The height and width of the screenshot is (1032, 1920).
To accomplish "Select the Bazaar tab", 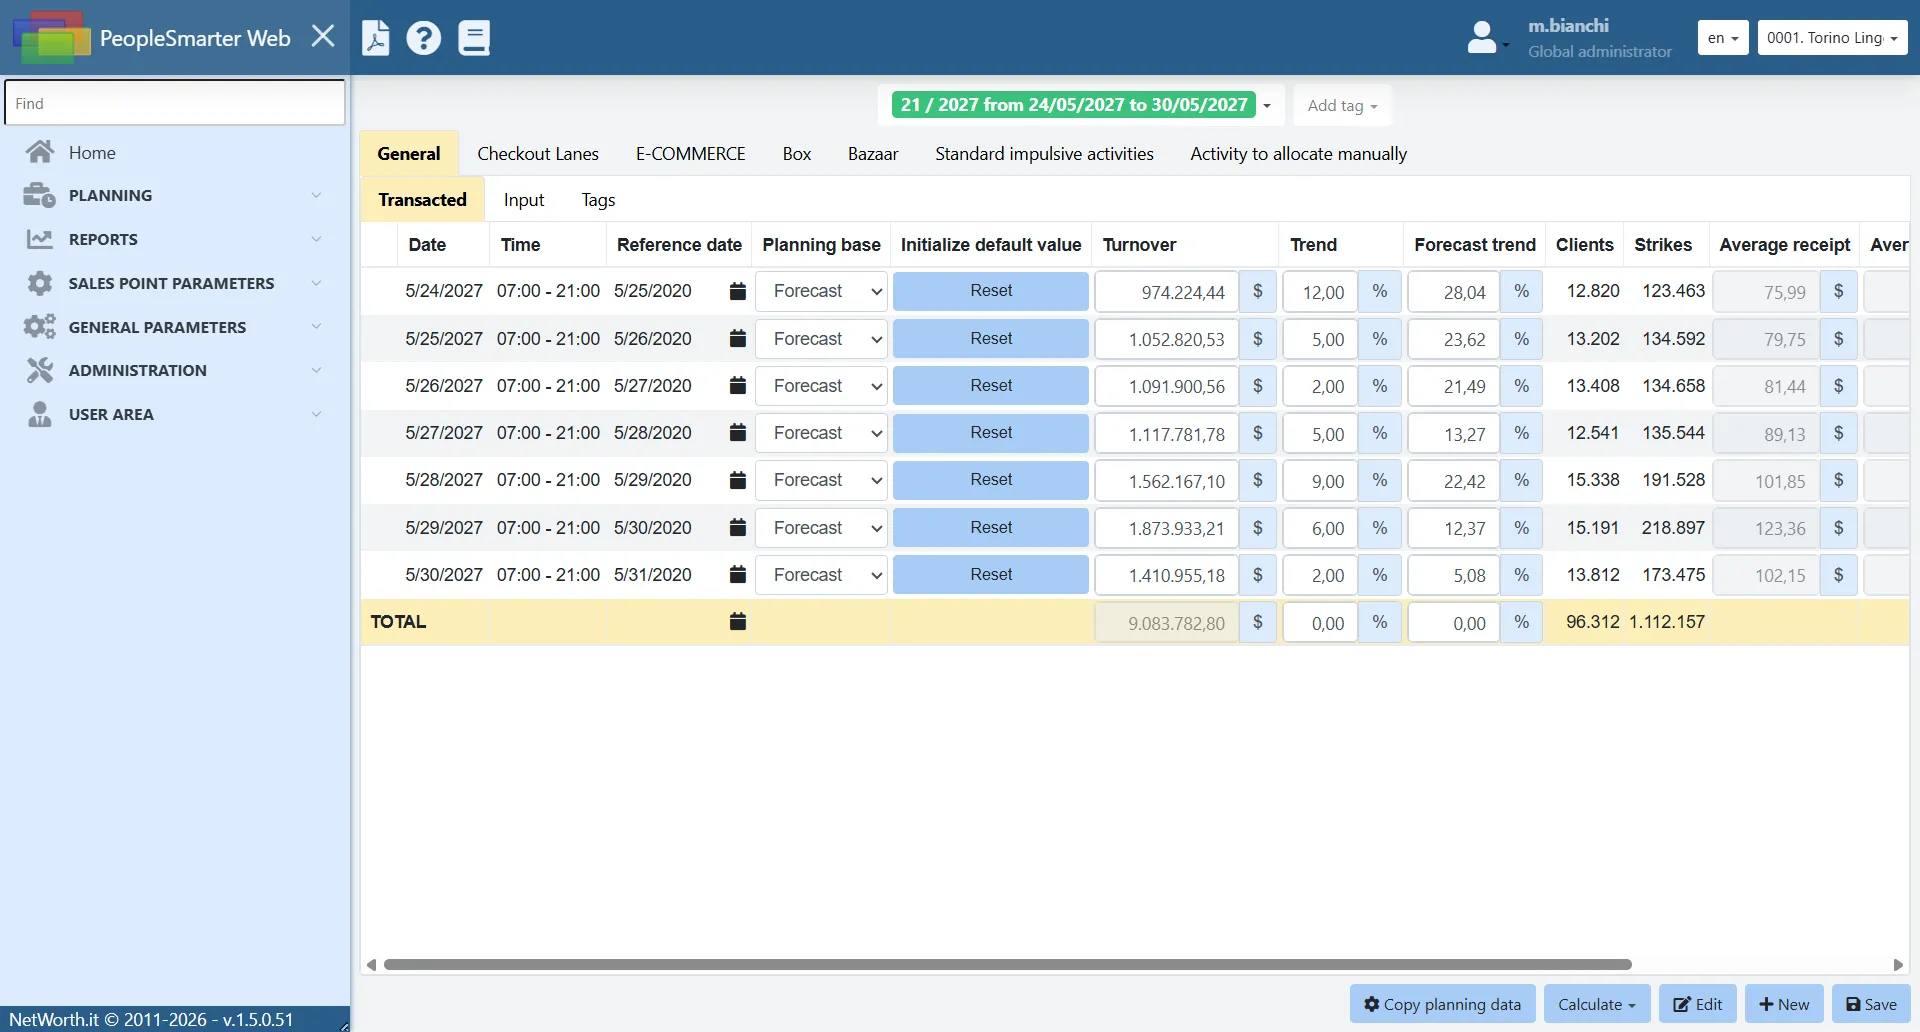I will pos(873,154).
